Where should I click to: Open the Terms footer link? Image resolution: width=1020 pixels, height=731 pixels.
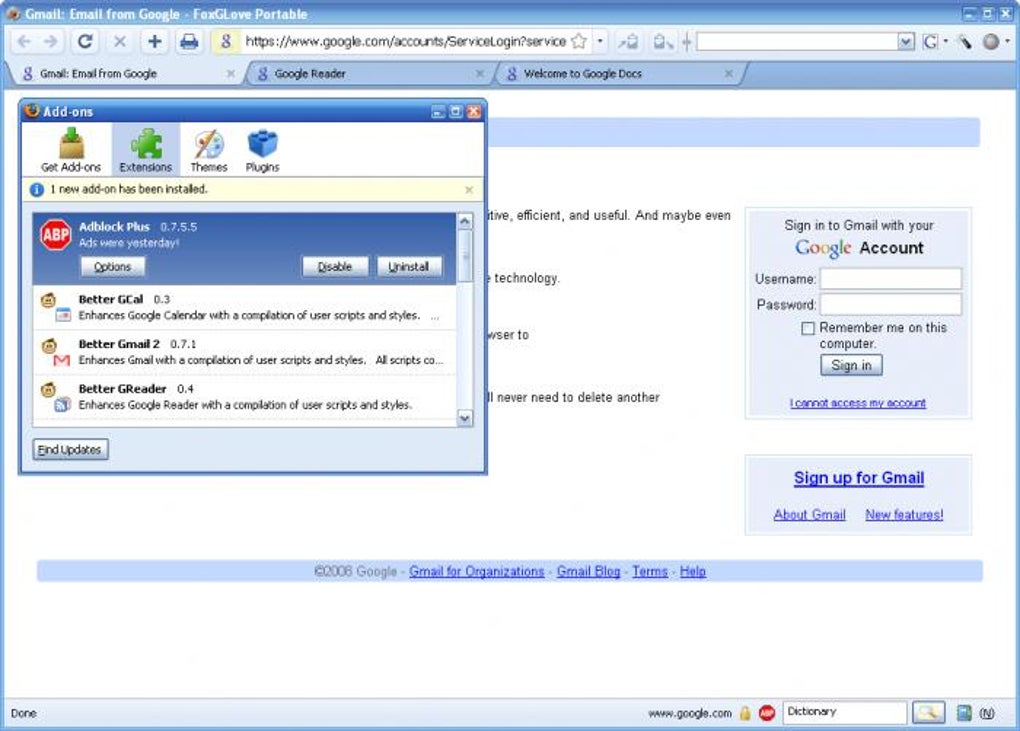650,572
